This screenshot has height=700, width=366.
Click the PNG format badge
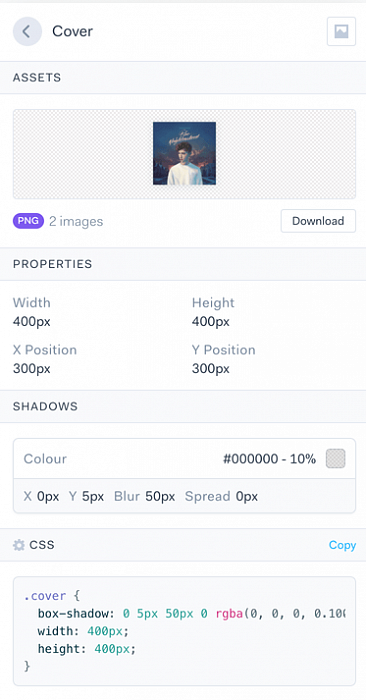click(29, 221)
